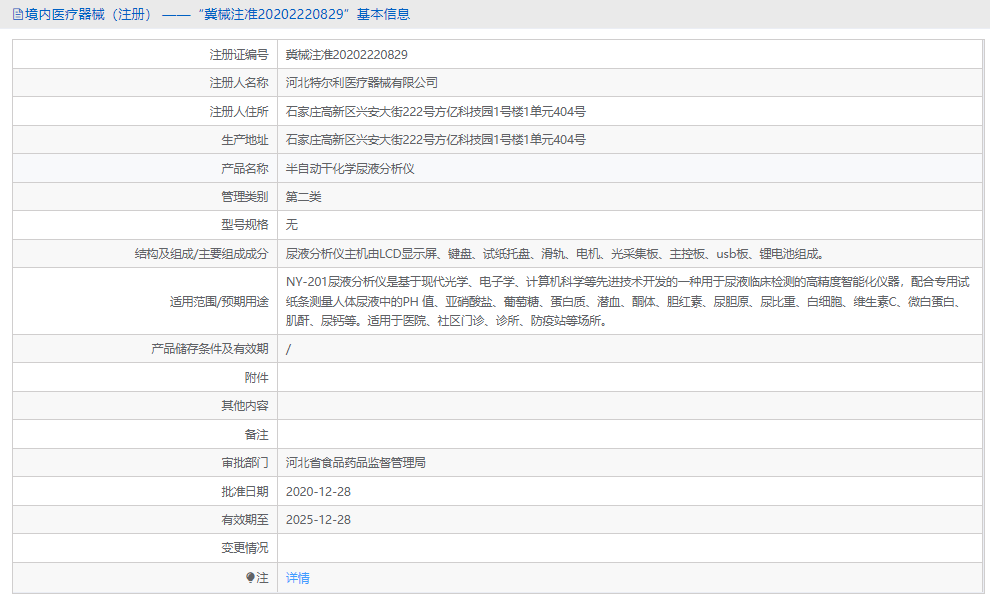
Task: Click the 附件 label
Action: click(x=256, y=377)
